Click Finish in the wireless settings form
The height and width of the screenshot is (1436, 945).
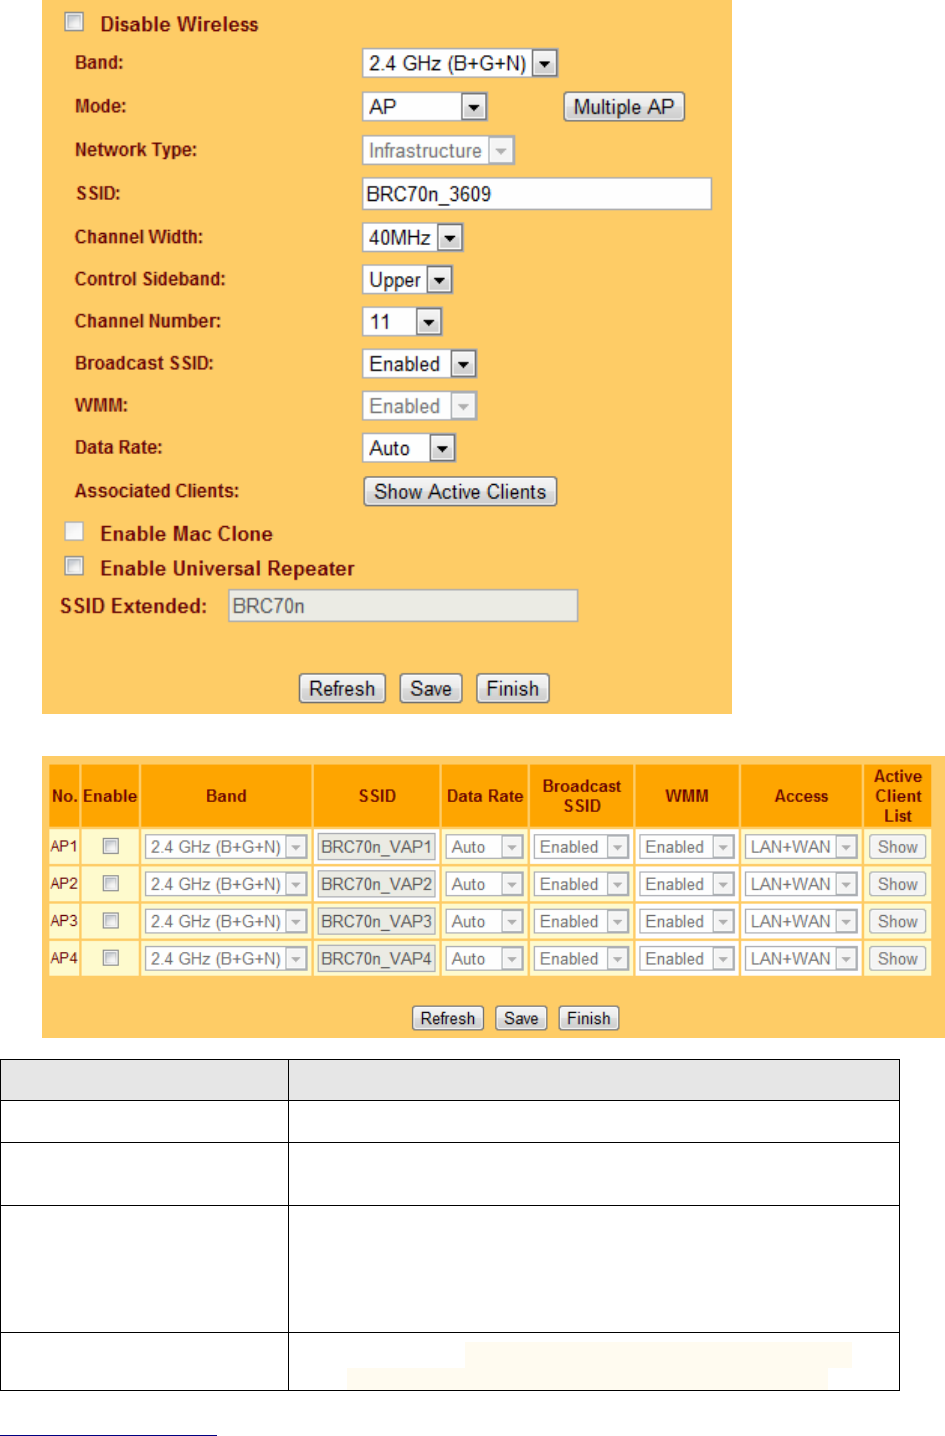[x=513, y=689]
